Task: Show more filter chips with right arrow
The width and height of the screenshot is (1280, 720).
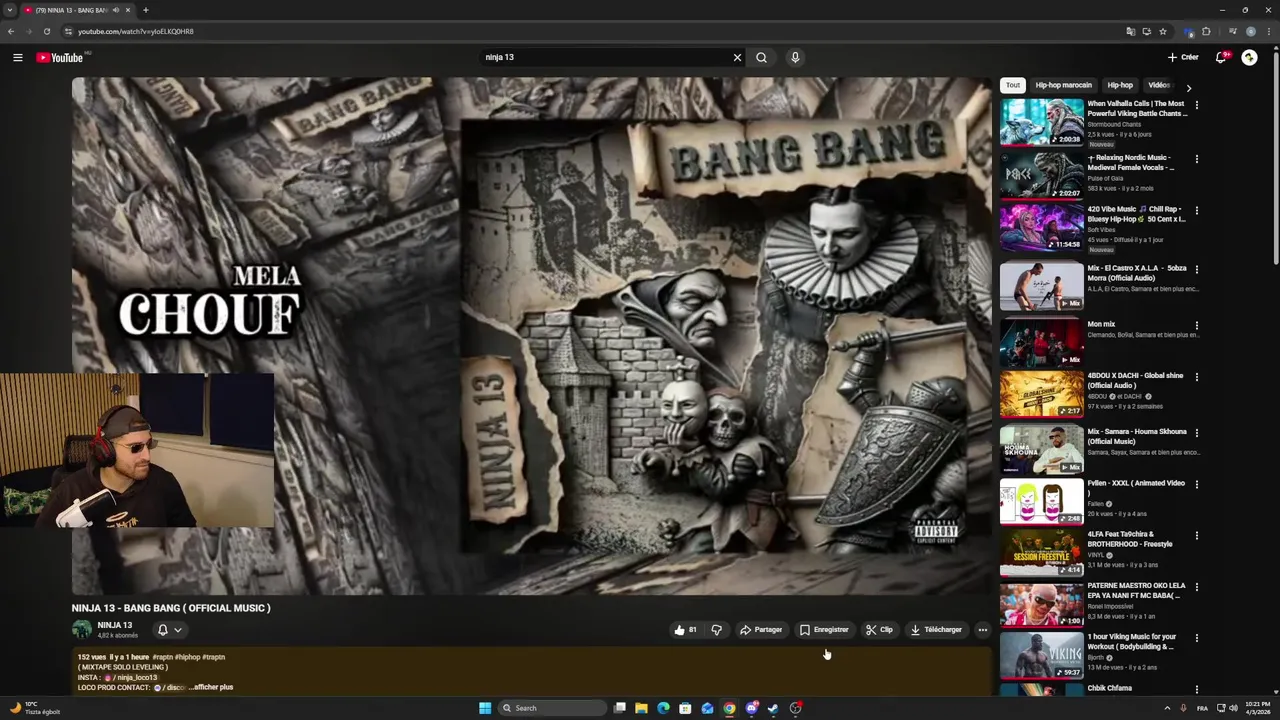Action: [1188, 88]
